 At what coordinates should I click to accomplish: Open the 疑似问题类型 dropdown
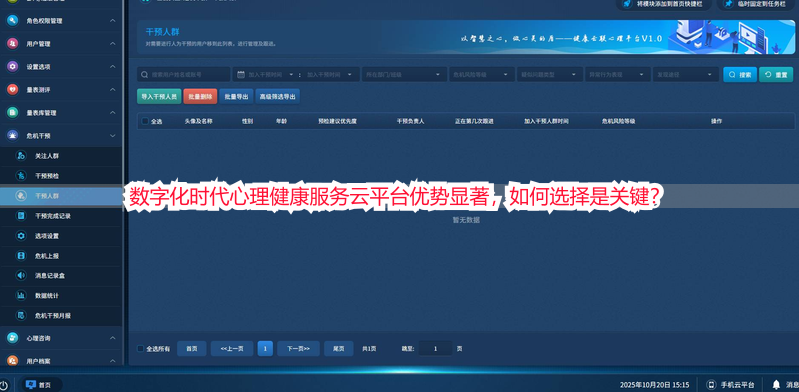click(x=550, y=74)
